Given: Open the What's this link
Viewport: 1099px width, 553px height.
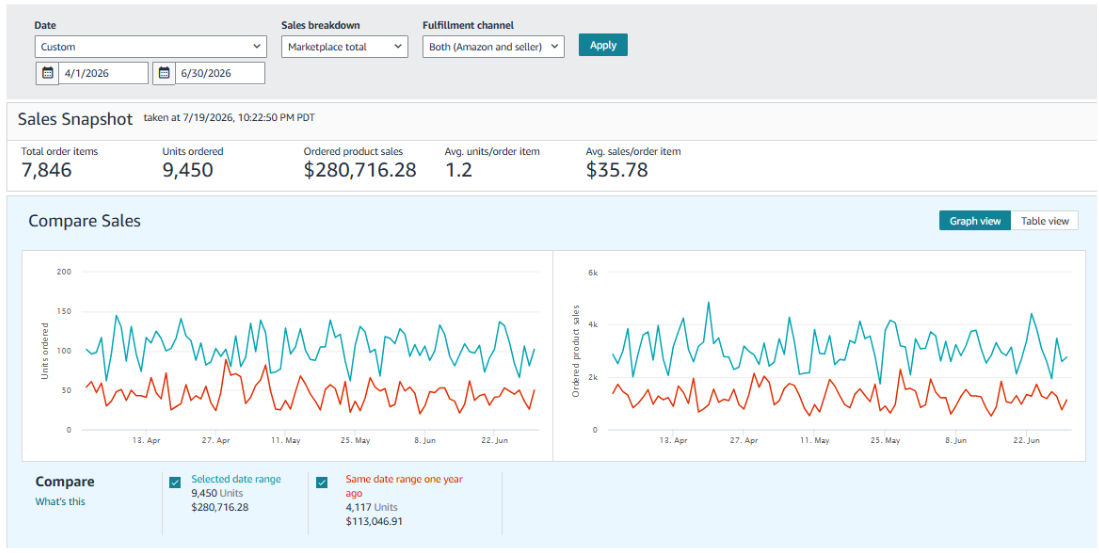Looking at the screenshot, I should 60,501.
